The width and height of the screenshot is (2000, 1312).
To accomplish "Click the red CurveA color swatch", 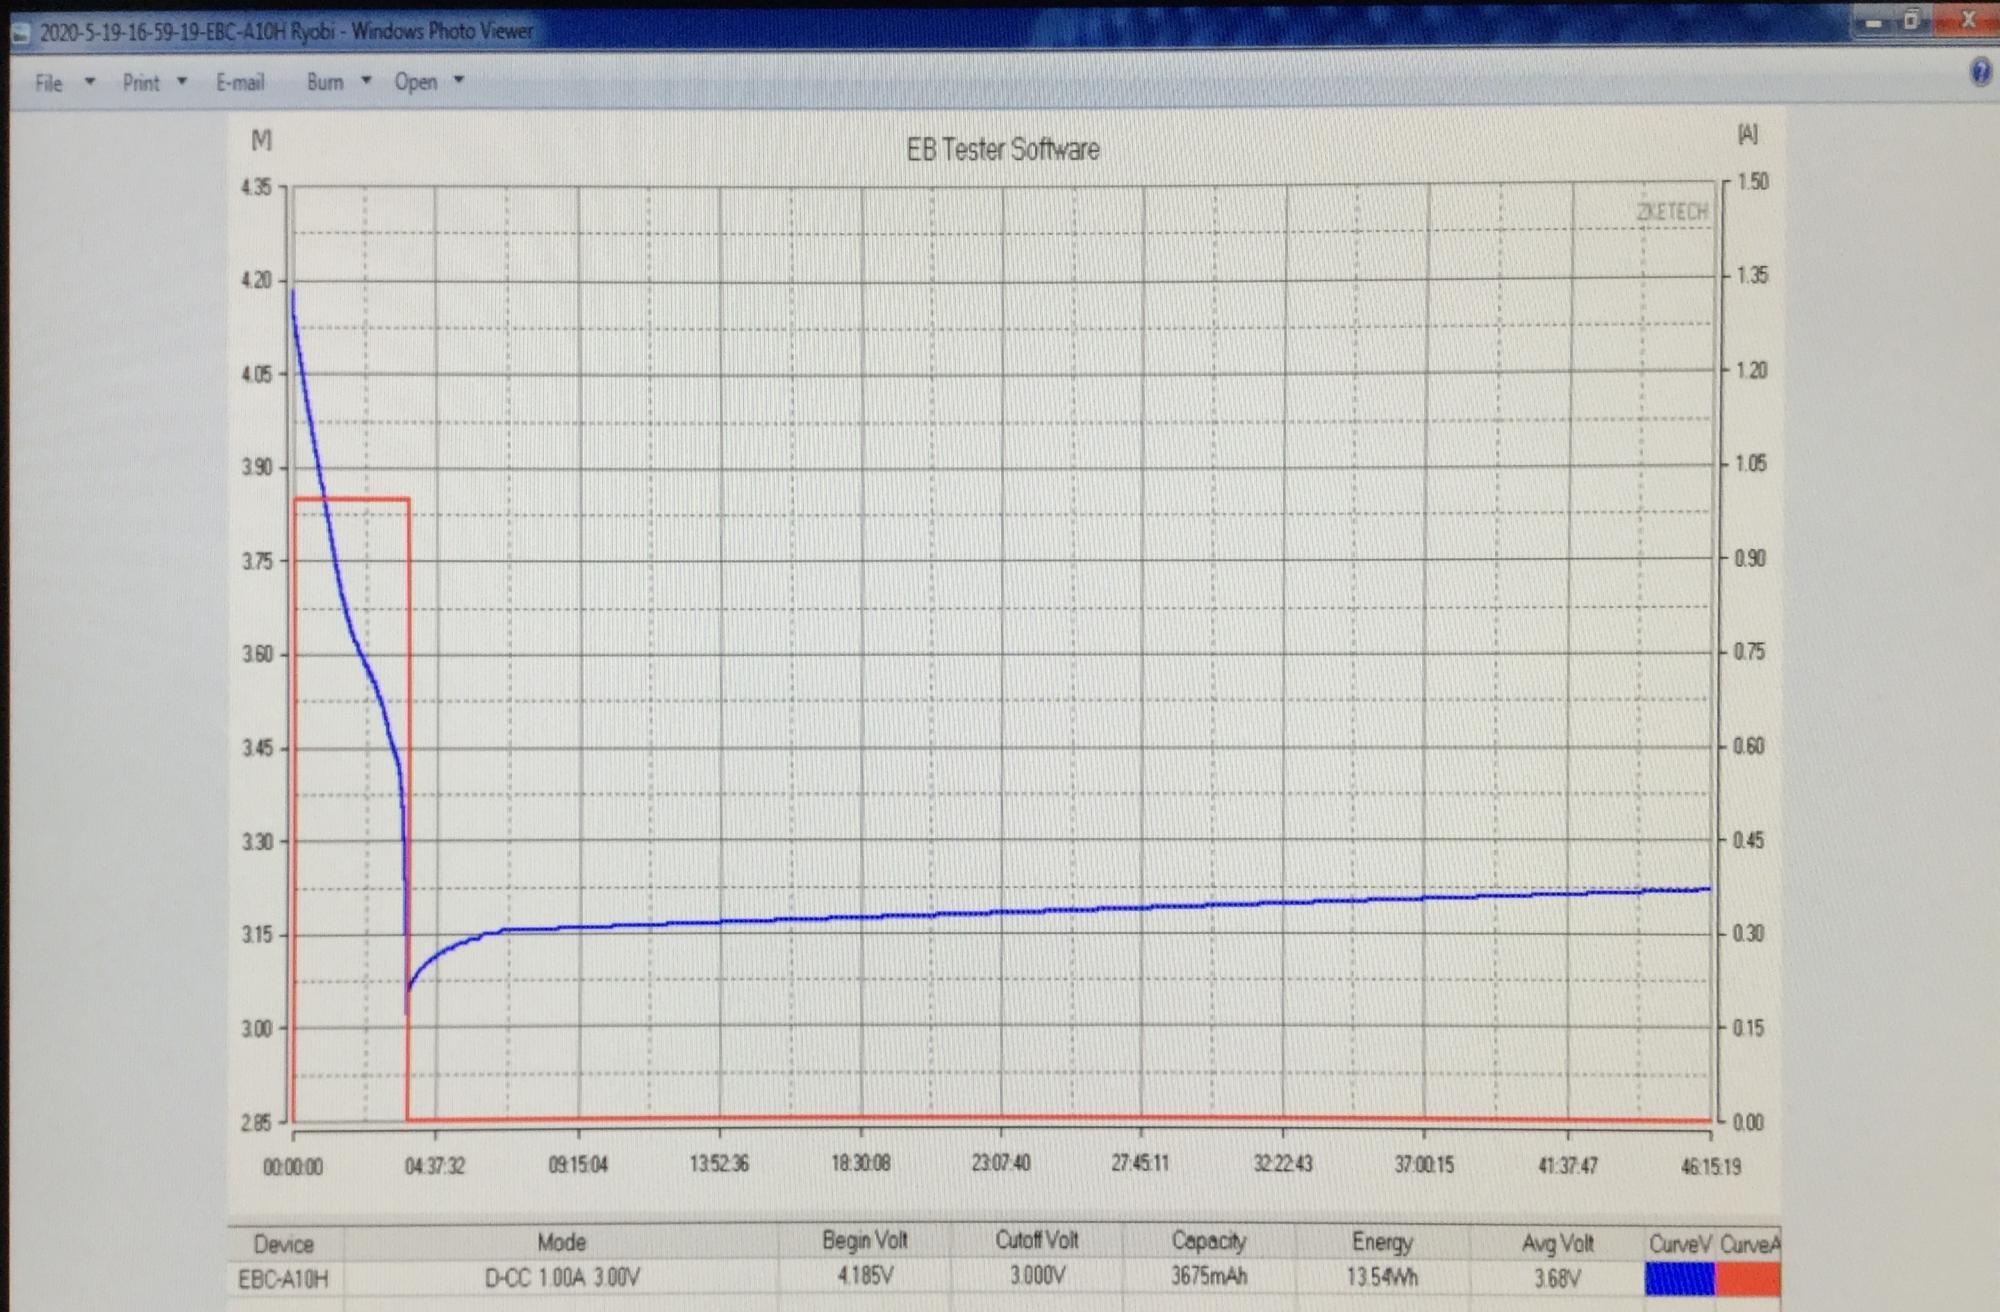I will tap(1747, 1278).
